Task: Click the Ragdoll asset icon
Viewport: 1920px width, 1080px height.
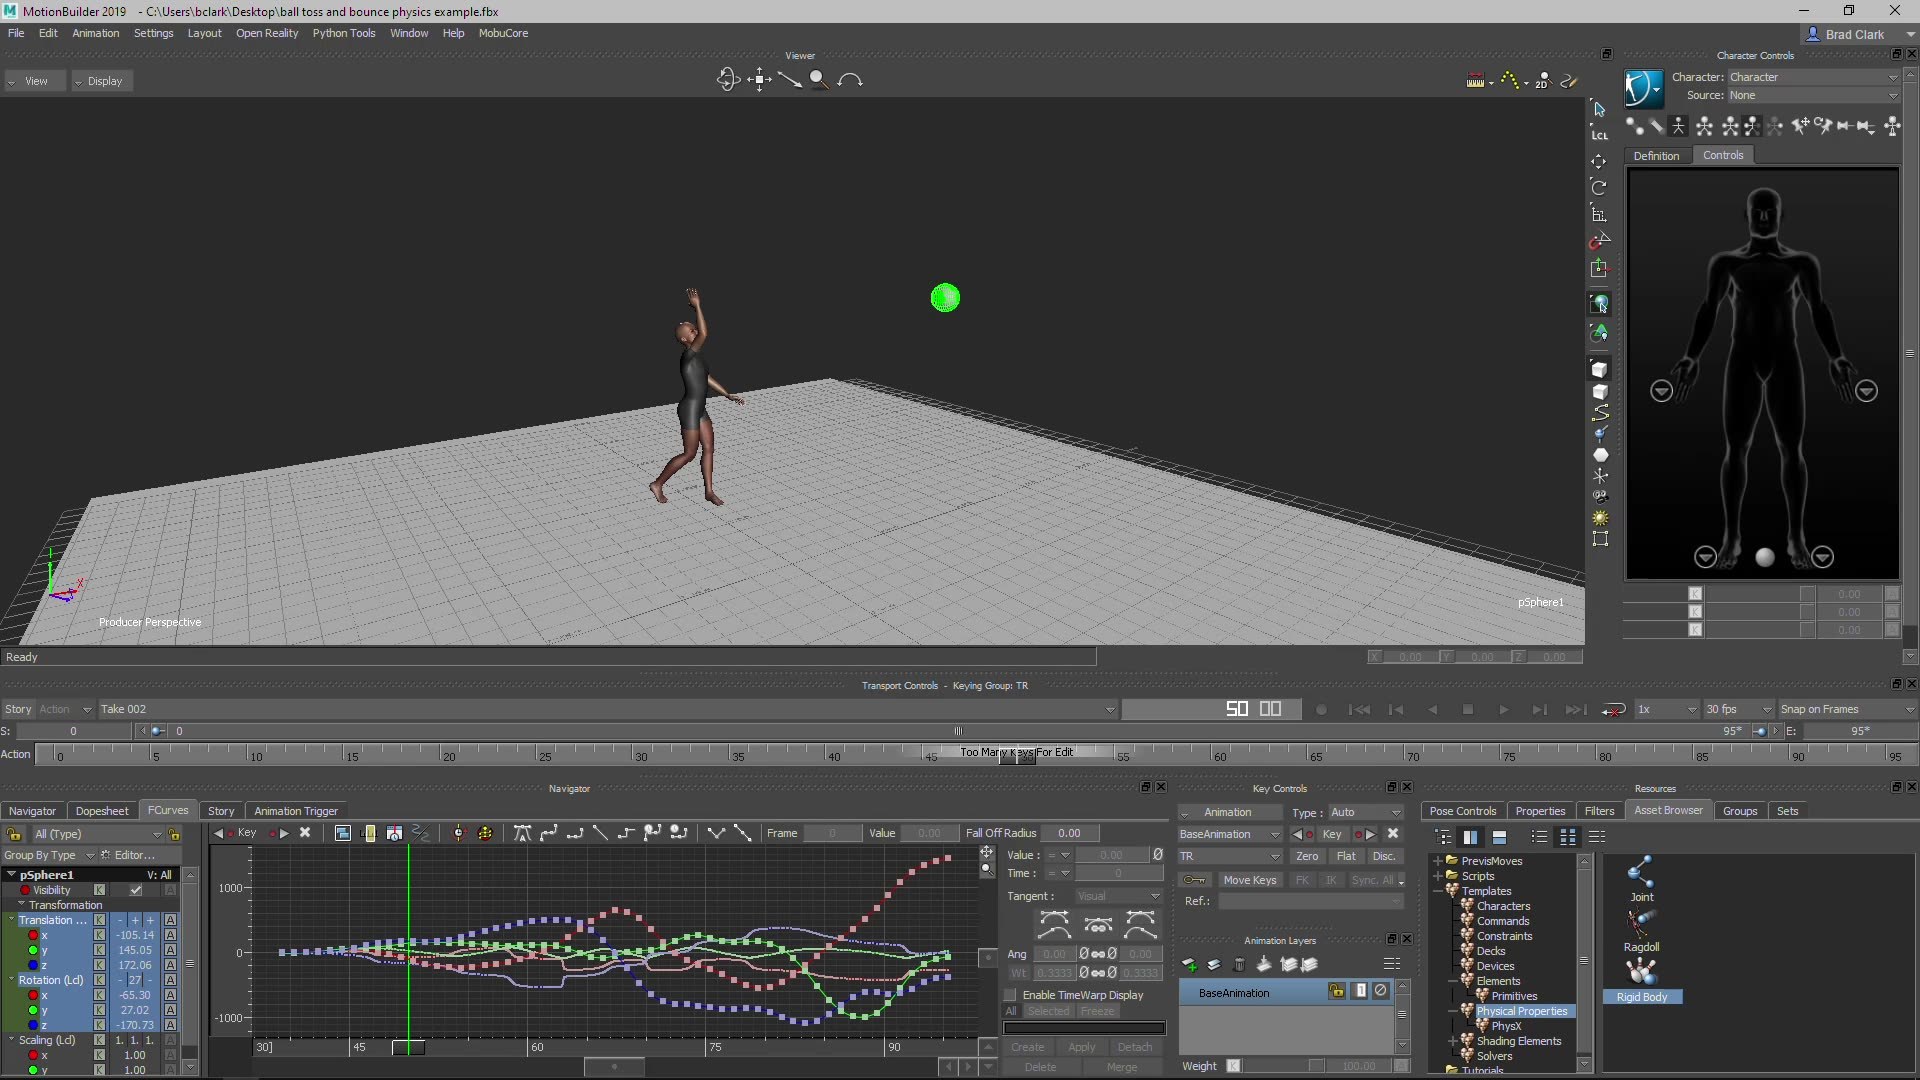Action: (1641, 922)
